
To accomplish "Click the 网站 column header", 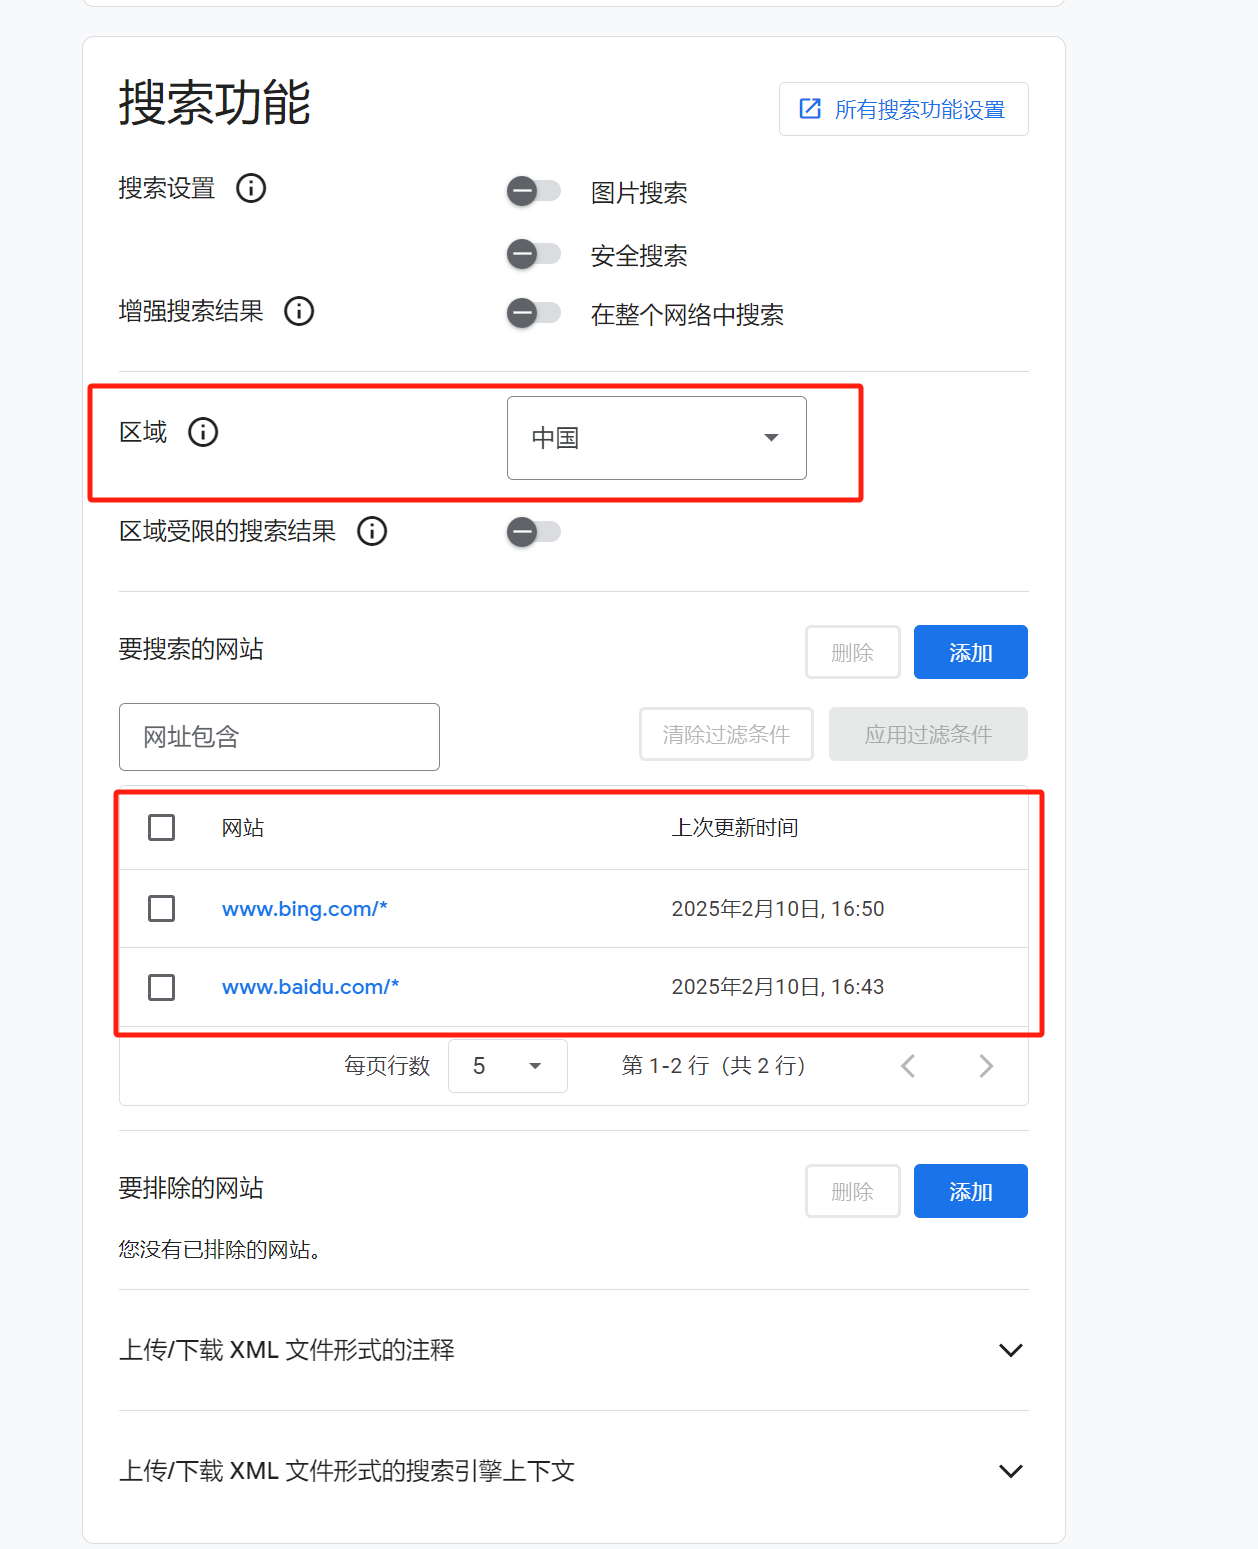I will pyautogui.click(x=243, y=828).
